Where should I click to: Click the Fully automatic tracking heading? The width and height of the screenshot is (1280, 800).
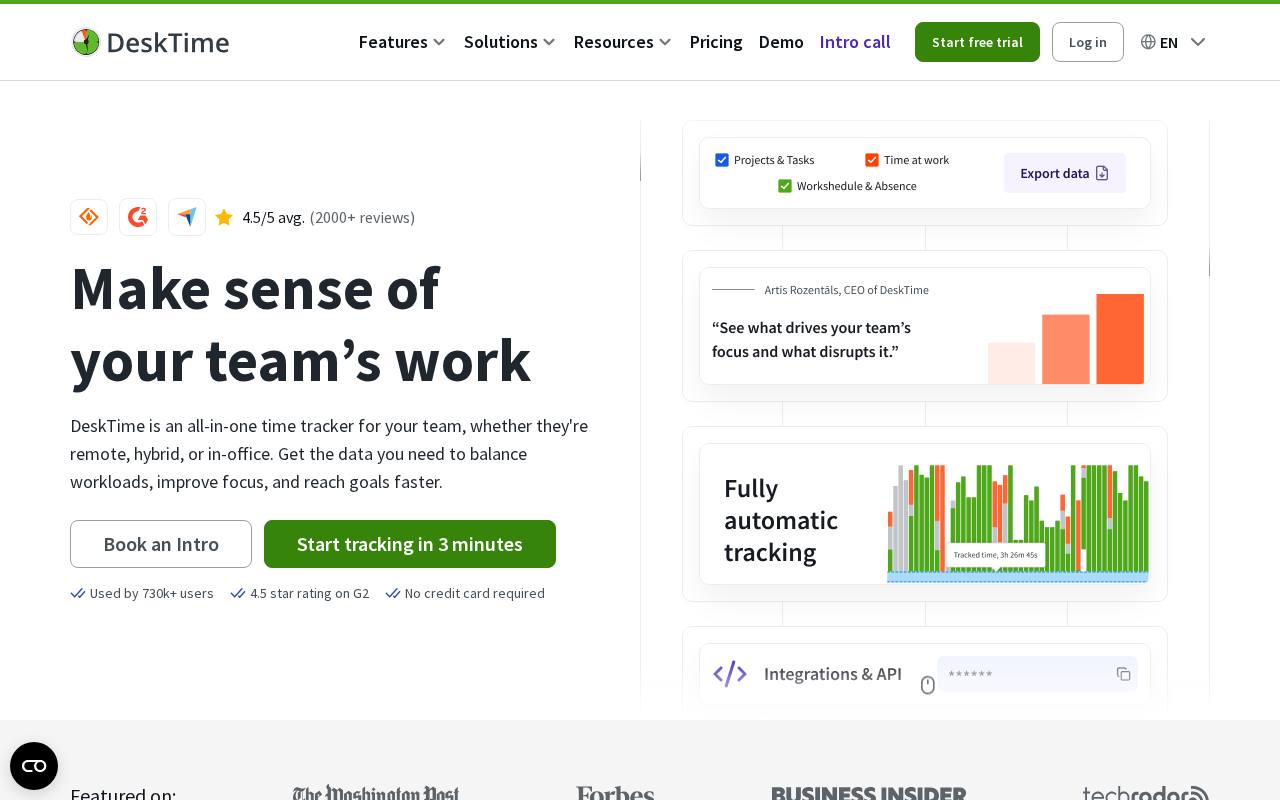(781, 520)
